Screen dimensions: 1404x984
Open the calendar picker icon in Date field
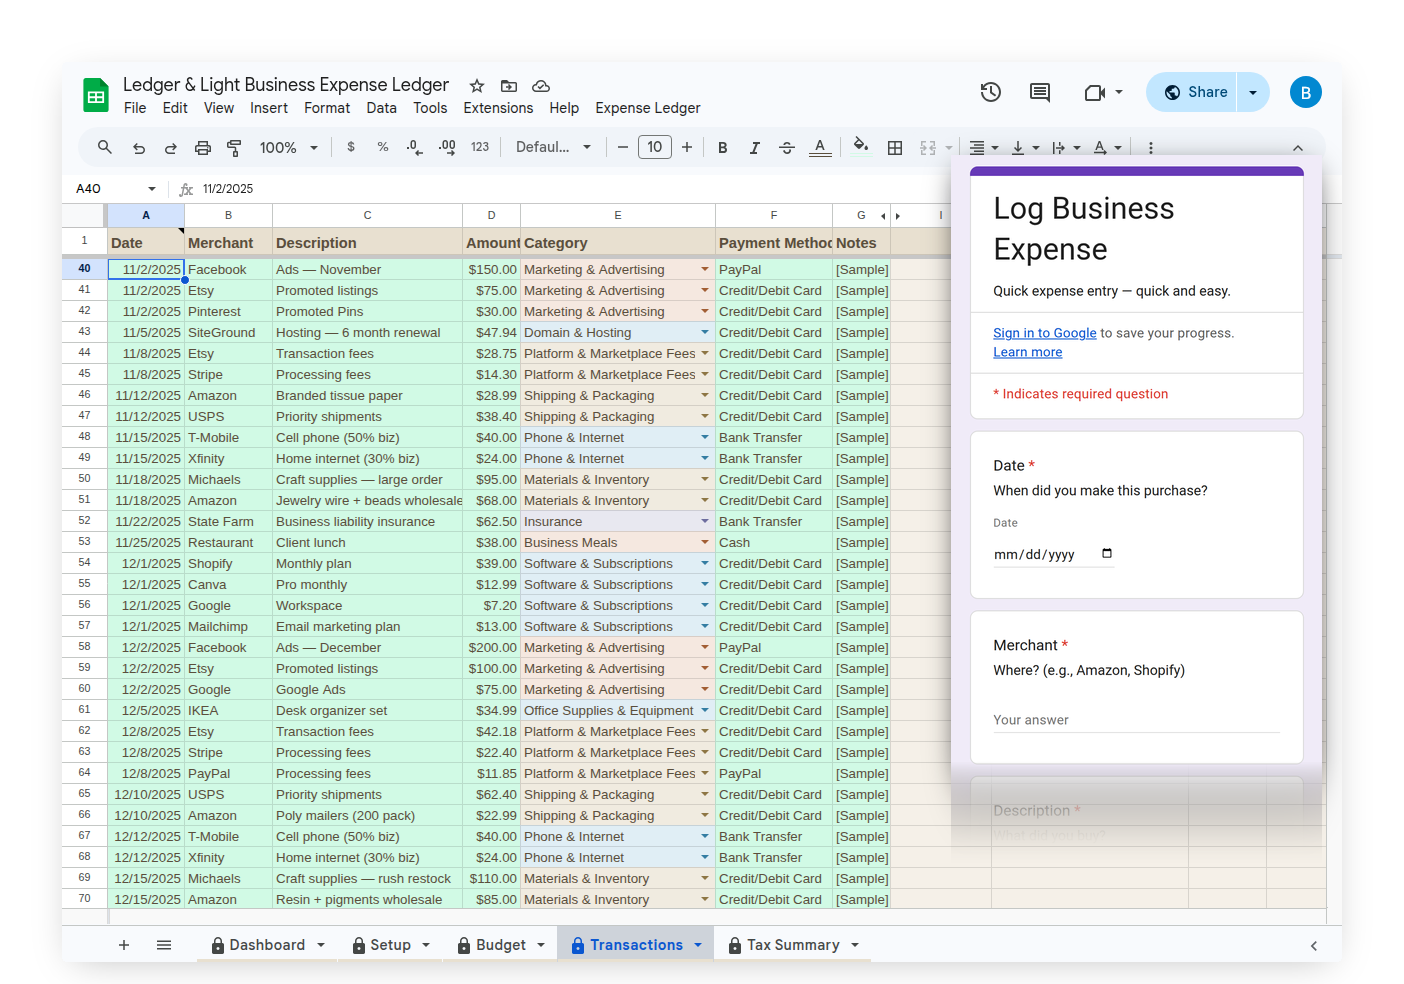(1107, 553)
